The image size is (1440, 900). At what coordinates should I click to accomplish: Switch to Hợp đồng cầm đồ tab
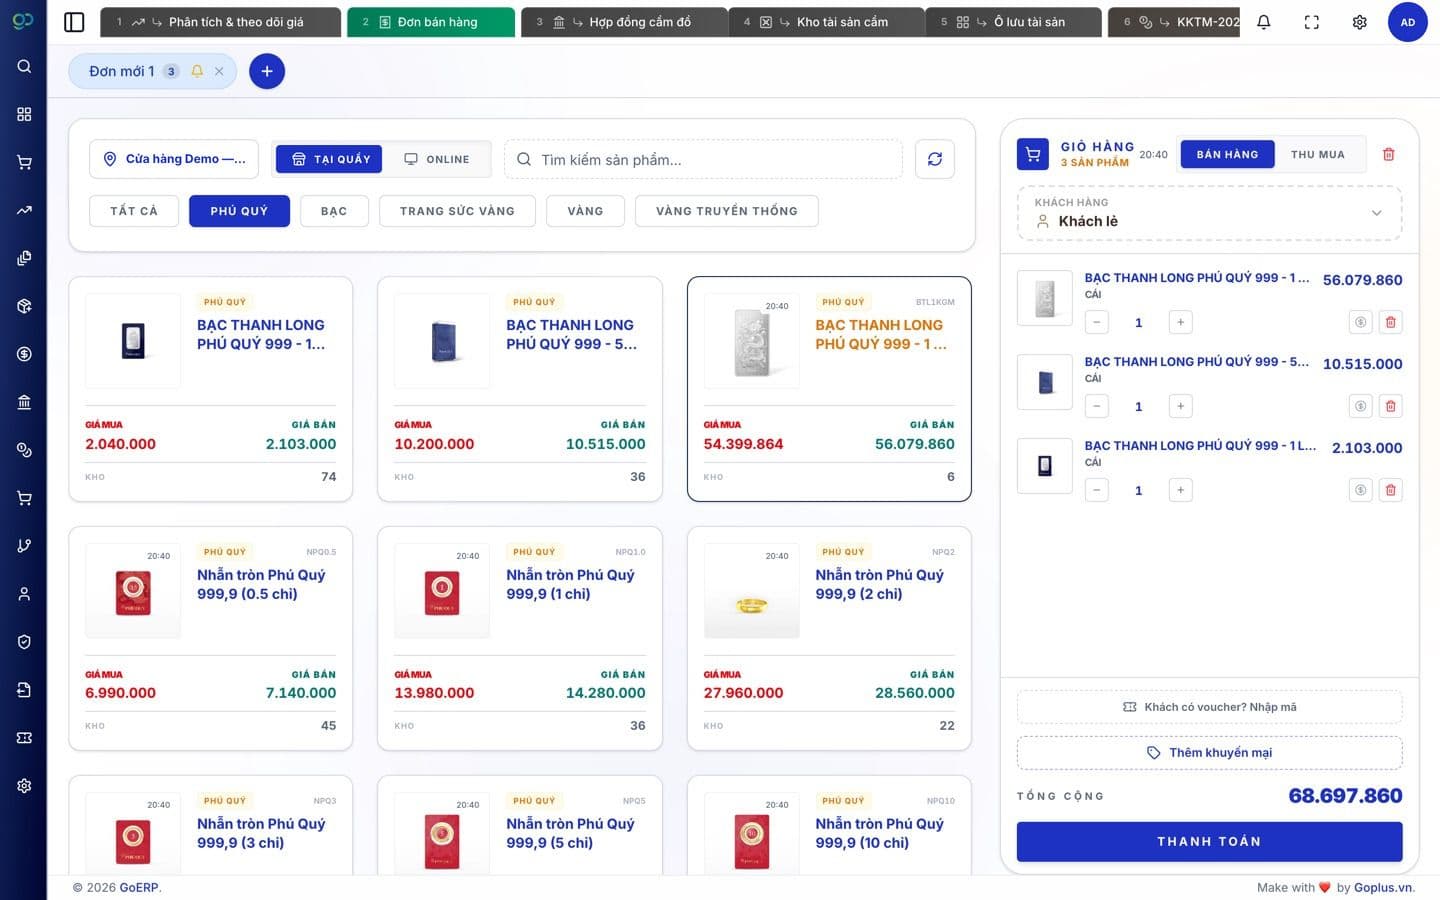point(624,22)
